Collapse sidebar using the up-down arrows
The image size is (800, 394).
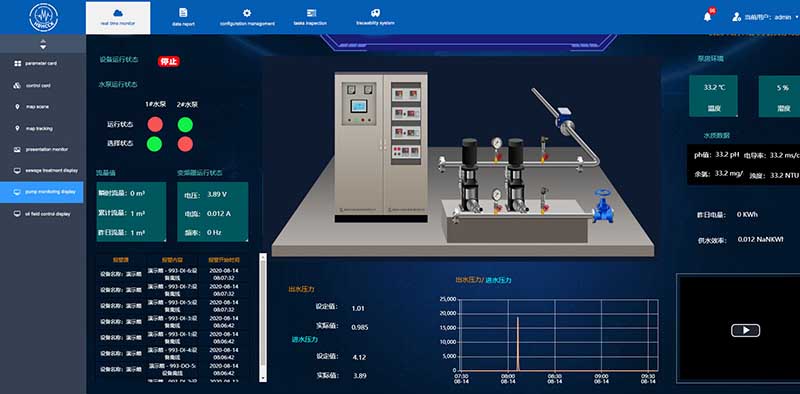(43, 44)
